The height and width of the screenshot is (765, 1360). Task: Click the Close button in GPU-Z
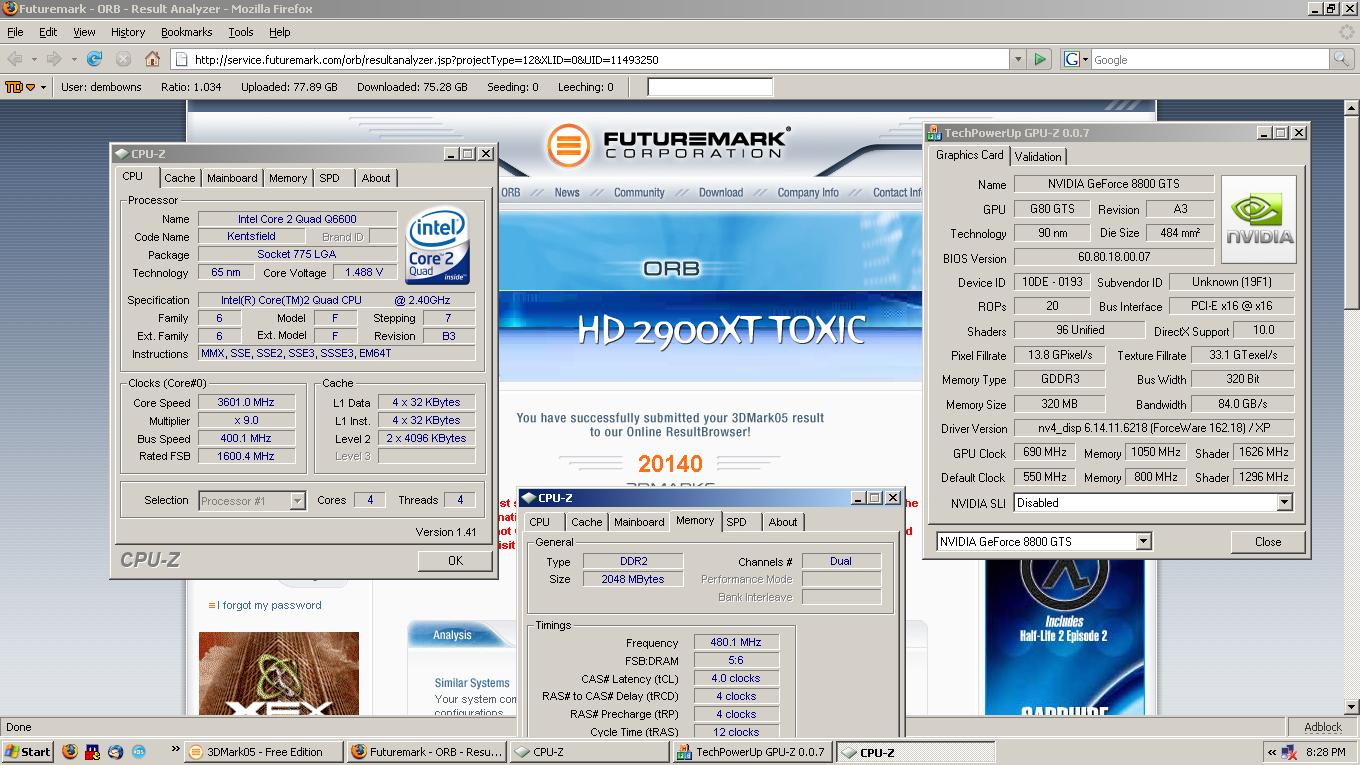point(1268,541)
